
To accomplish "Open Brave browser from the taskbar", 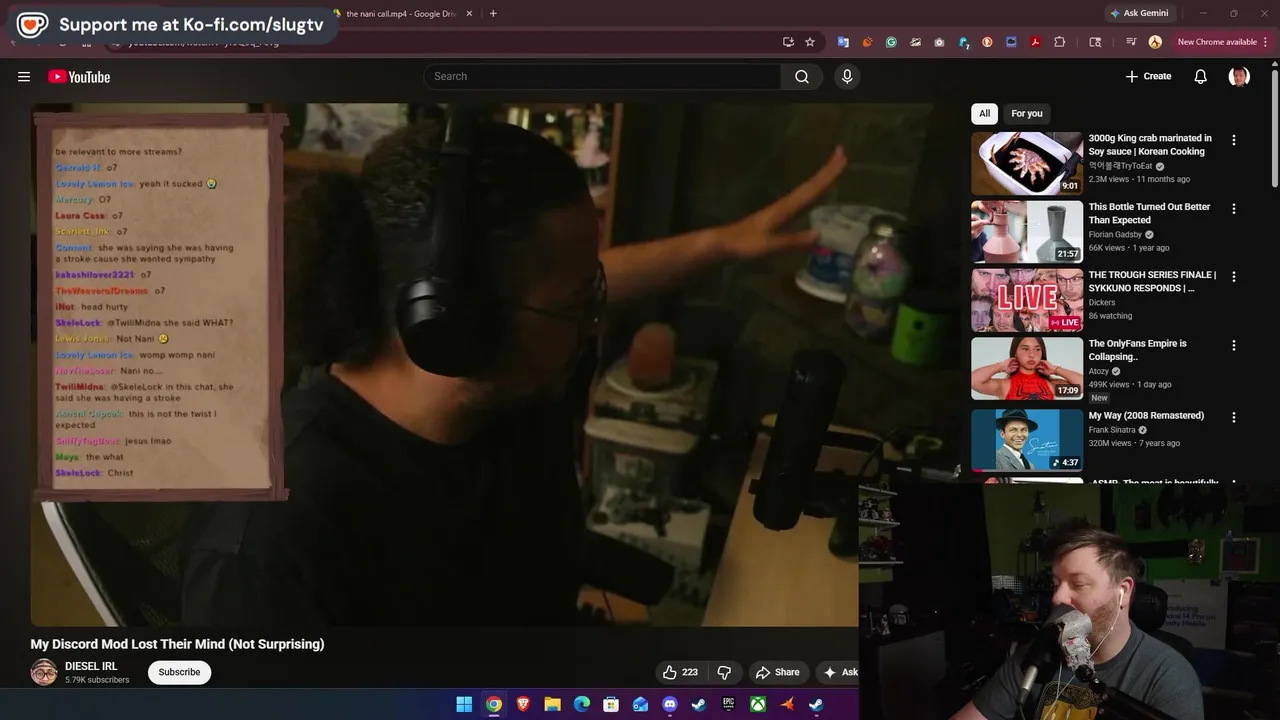I will pyautogui.click(x=523, y=705).
